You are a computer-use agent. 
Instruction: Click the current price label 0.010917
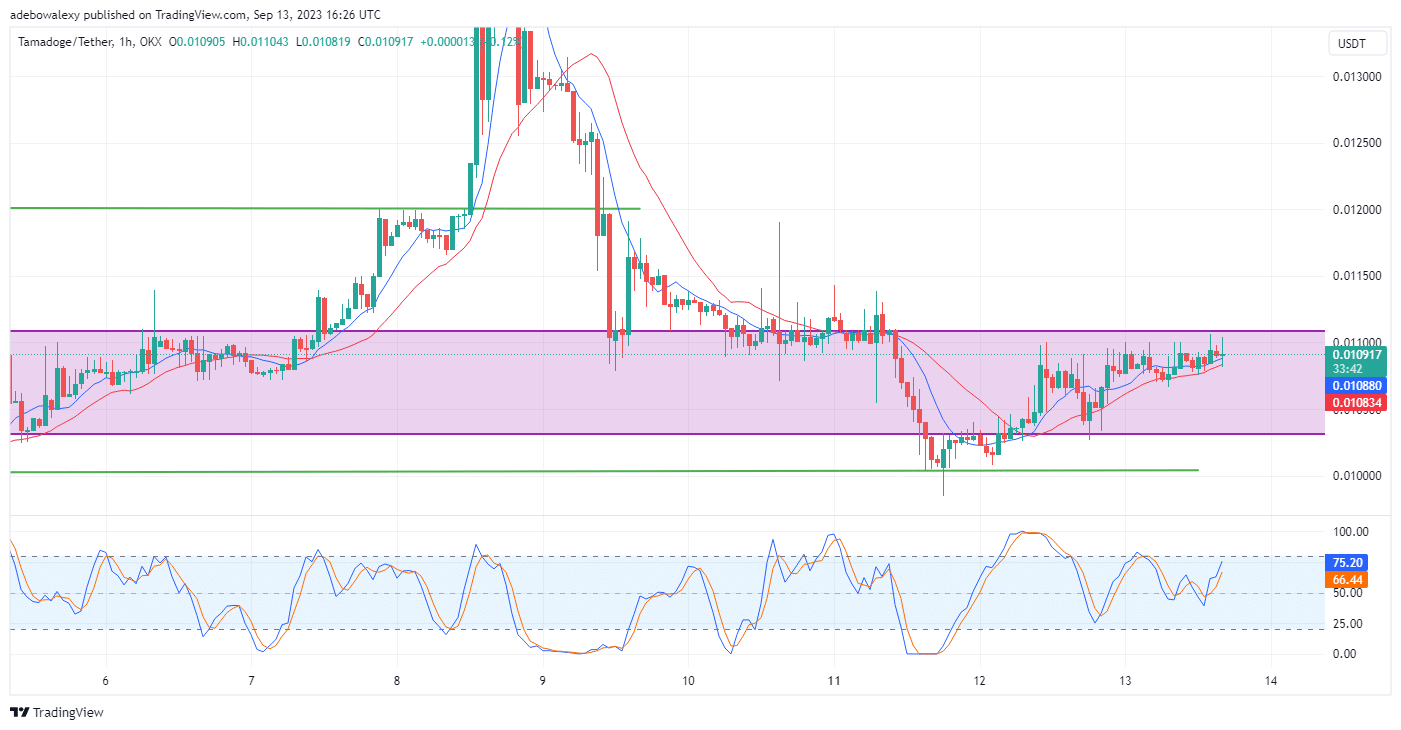tap(1356, 354)
